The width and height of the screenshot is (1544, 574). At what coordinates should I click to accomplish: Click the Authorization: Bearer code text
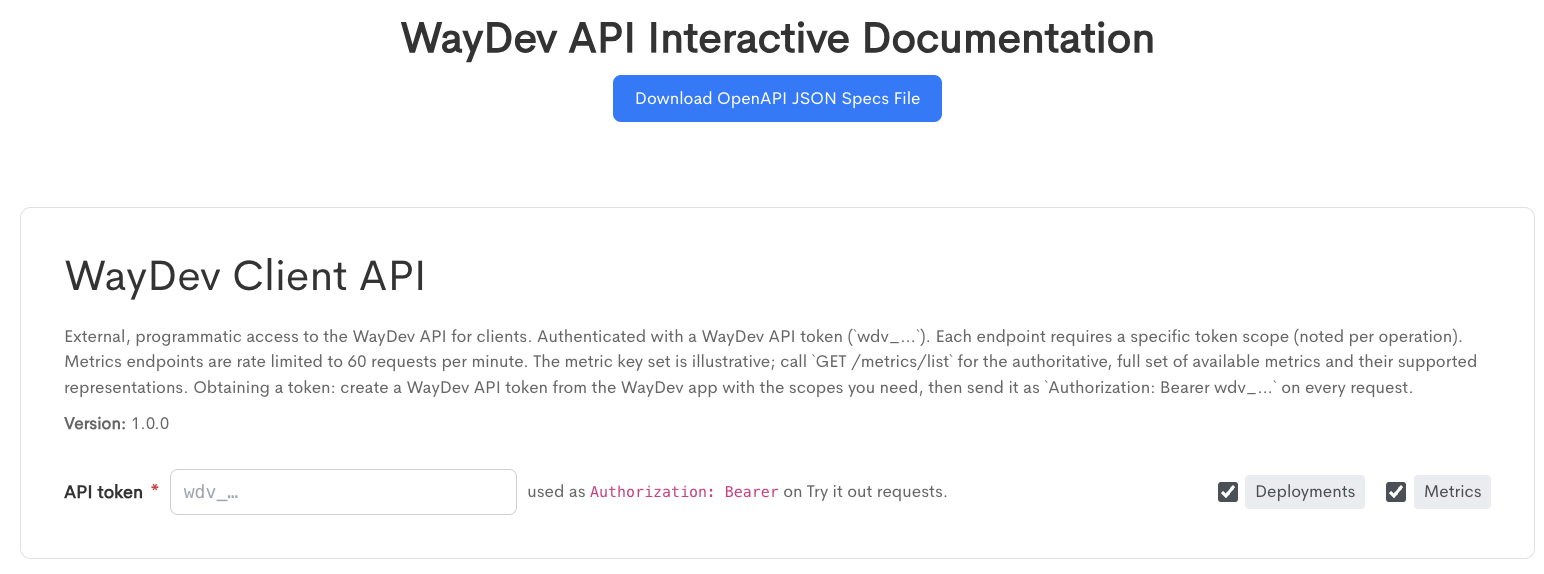pyautogui.click(x=684, y=492)
